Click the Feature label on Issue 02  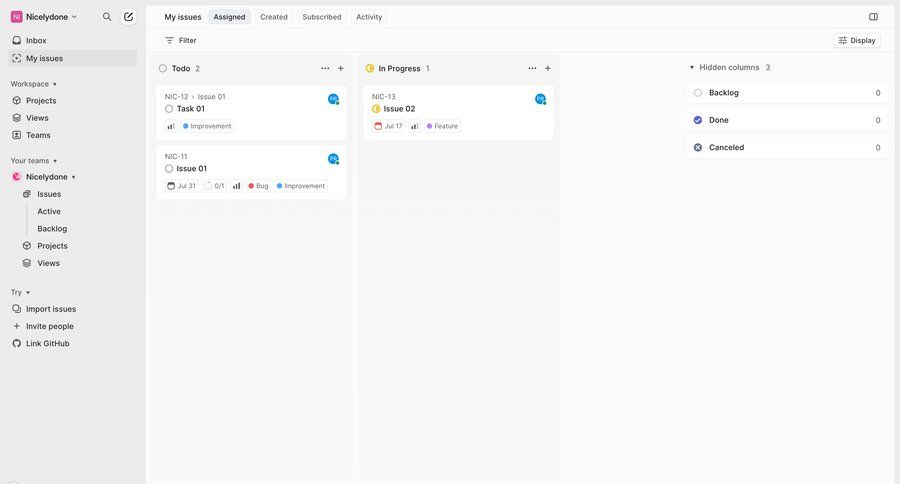(x=443, y=126)
